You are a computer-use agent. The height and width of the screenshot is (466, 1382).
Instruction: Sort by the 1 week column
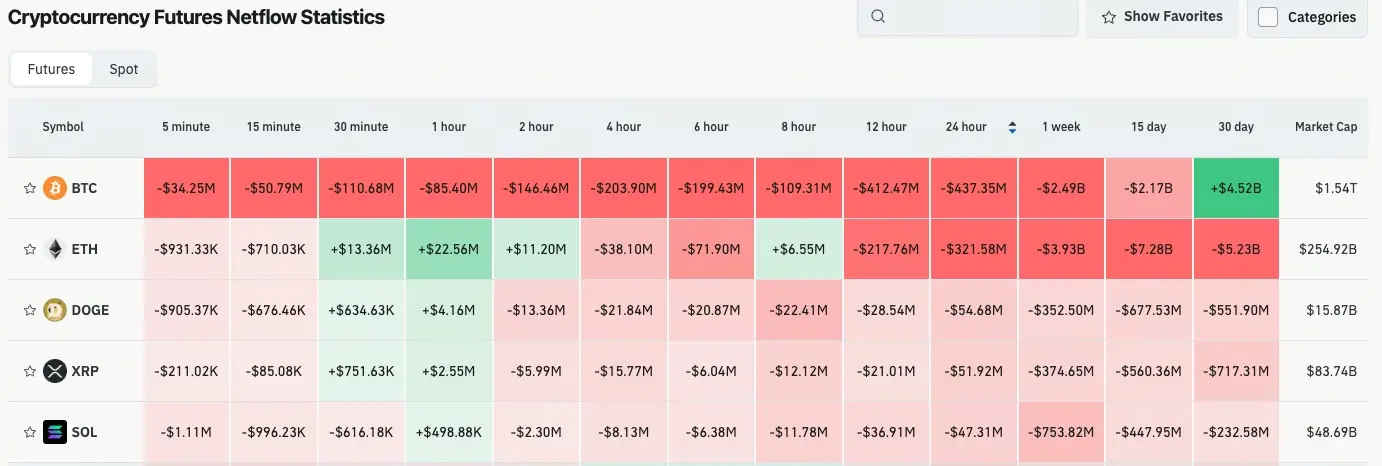pos(1061,127)
